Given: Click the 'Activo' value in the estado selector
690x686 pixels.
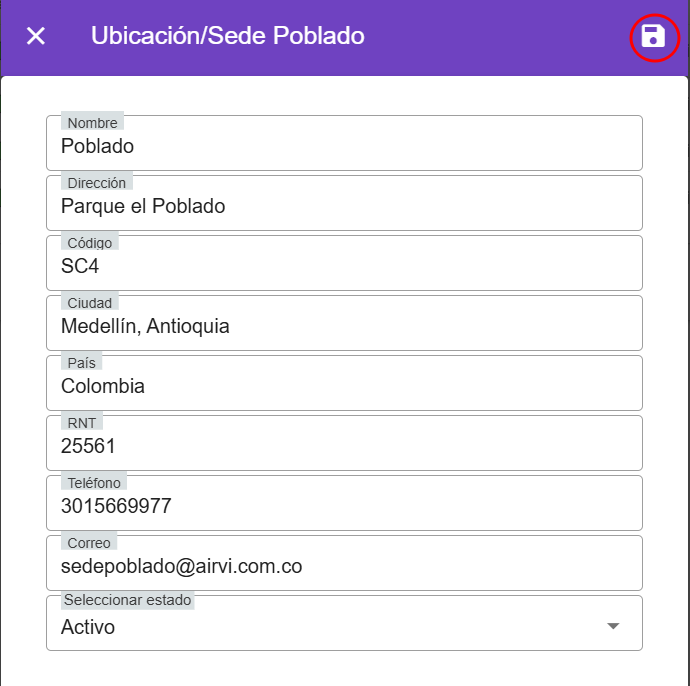Looking at the screenshot, I should click(x=88, y=627).
